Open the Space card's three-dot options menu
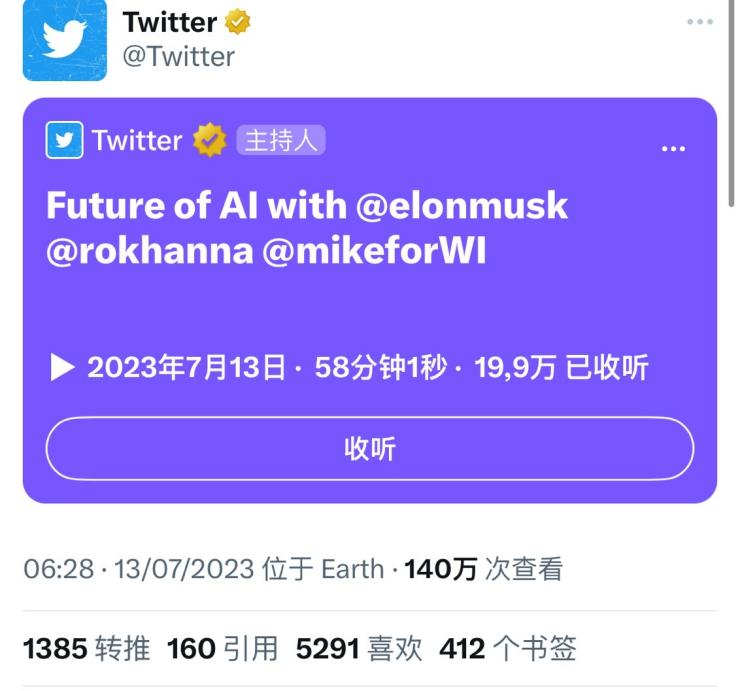The width and height of the screenshot is (740, 691). 673,149
